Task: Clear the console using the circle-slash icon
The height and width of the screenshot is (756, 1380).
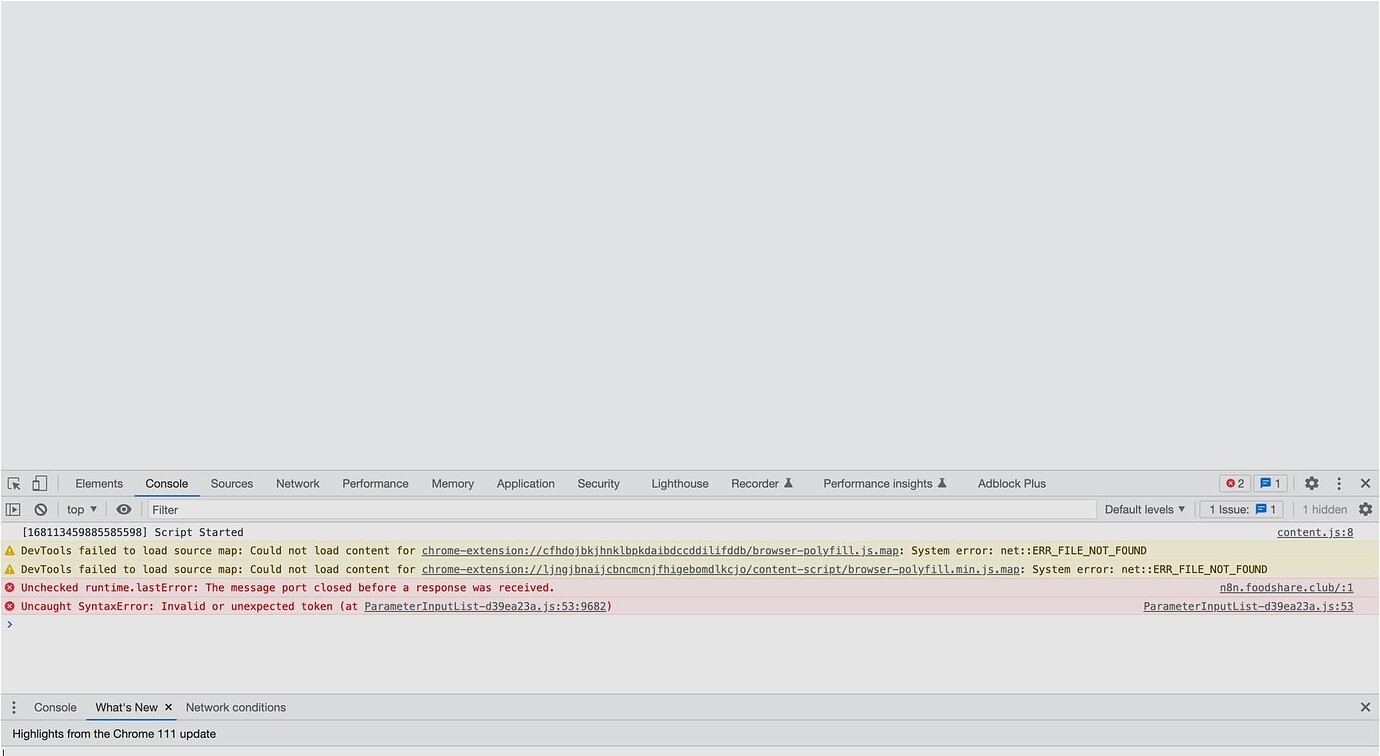Action: click(40, 509)
